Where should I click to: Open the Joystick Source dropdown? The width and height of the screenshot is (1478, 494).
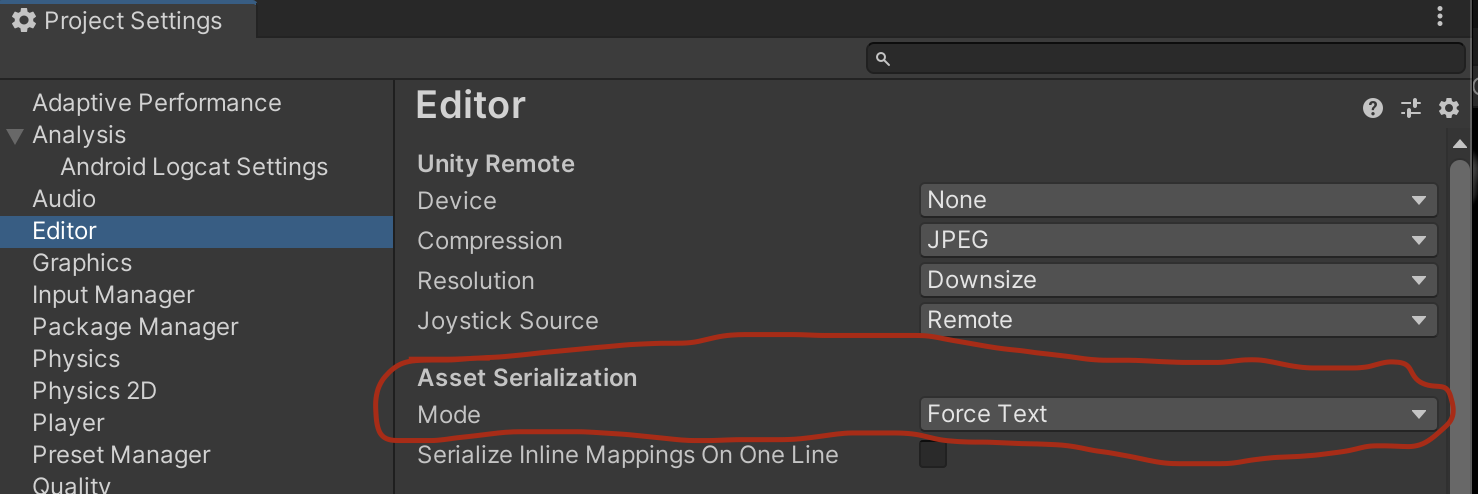click(x=1178, y=320)
